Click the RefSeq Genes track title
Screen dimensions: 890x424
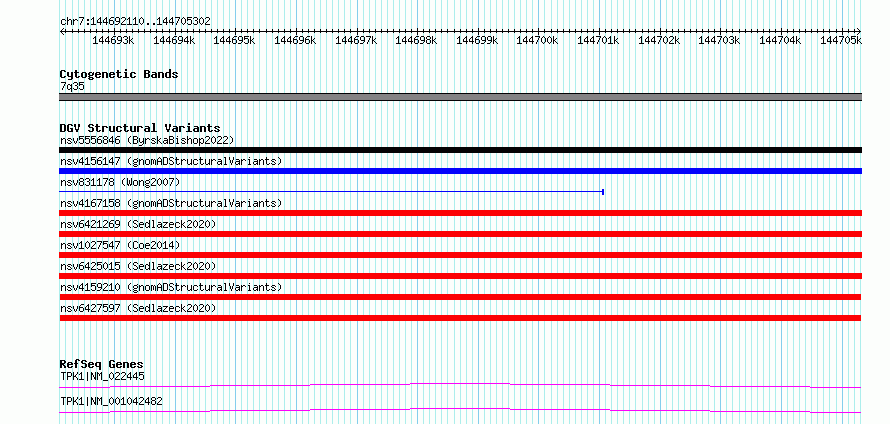102,364
